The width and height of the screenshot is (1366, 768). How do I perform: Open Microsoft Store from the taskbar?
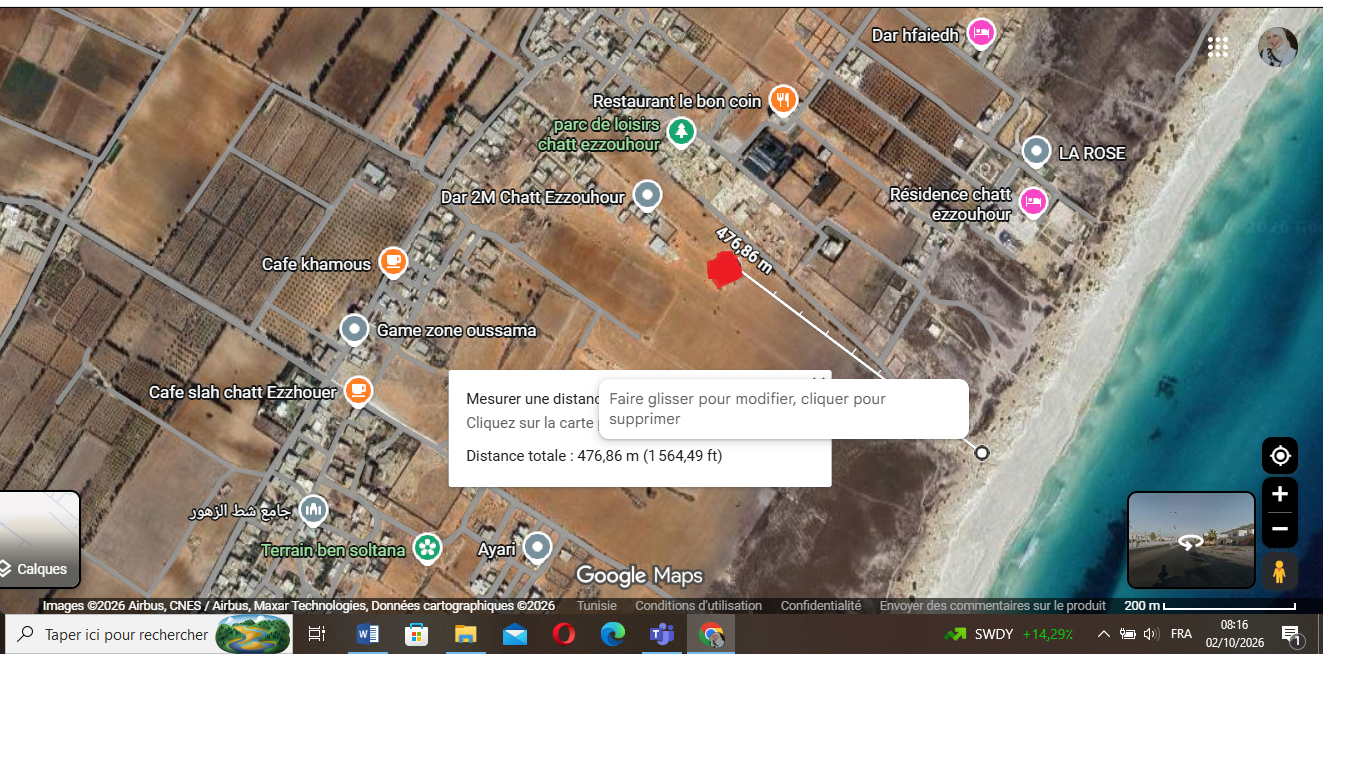417,634
